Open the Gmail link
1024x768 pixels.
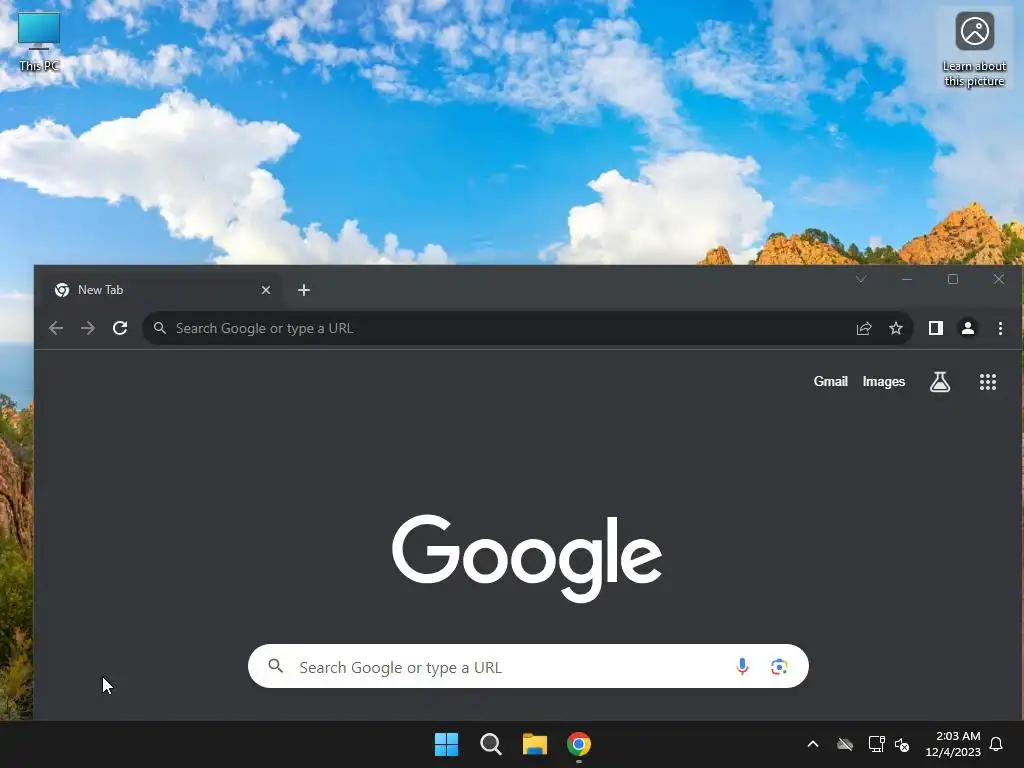(x=830, y=382)
